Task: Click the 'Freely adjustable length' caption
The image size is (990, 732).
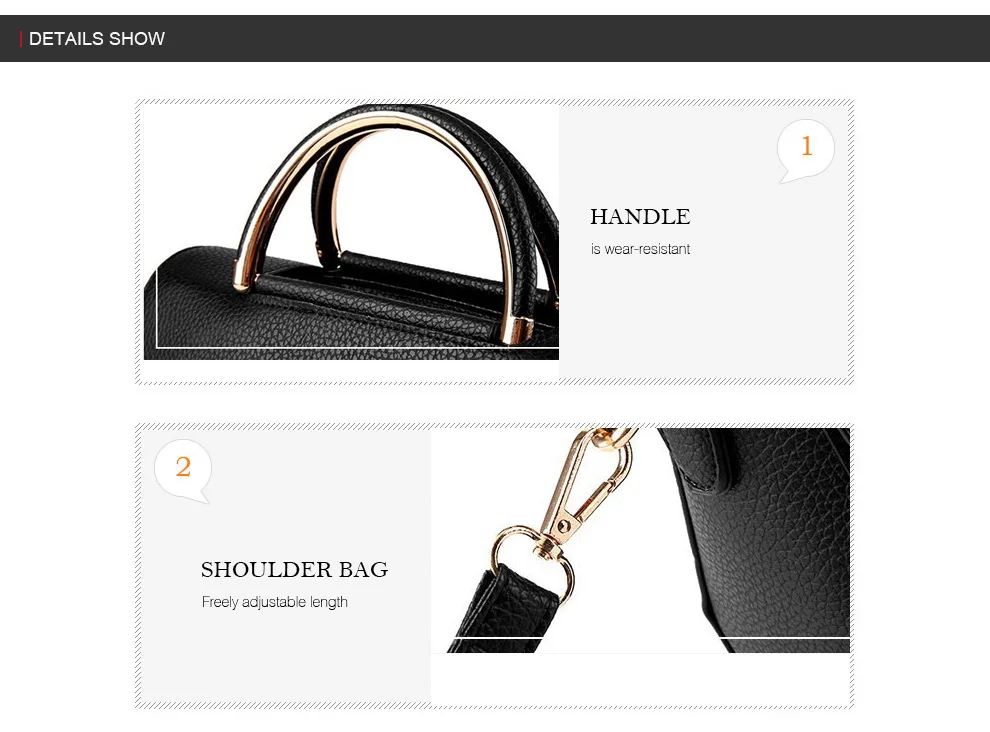Action: tap(275, 602)
